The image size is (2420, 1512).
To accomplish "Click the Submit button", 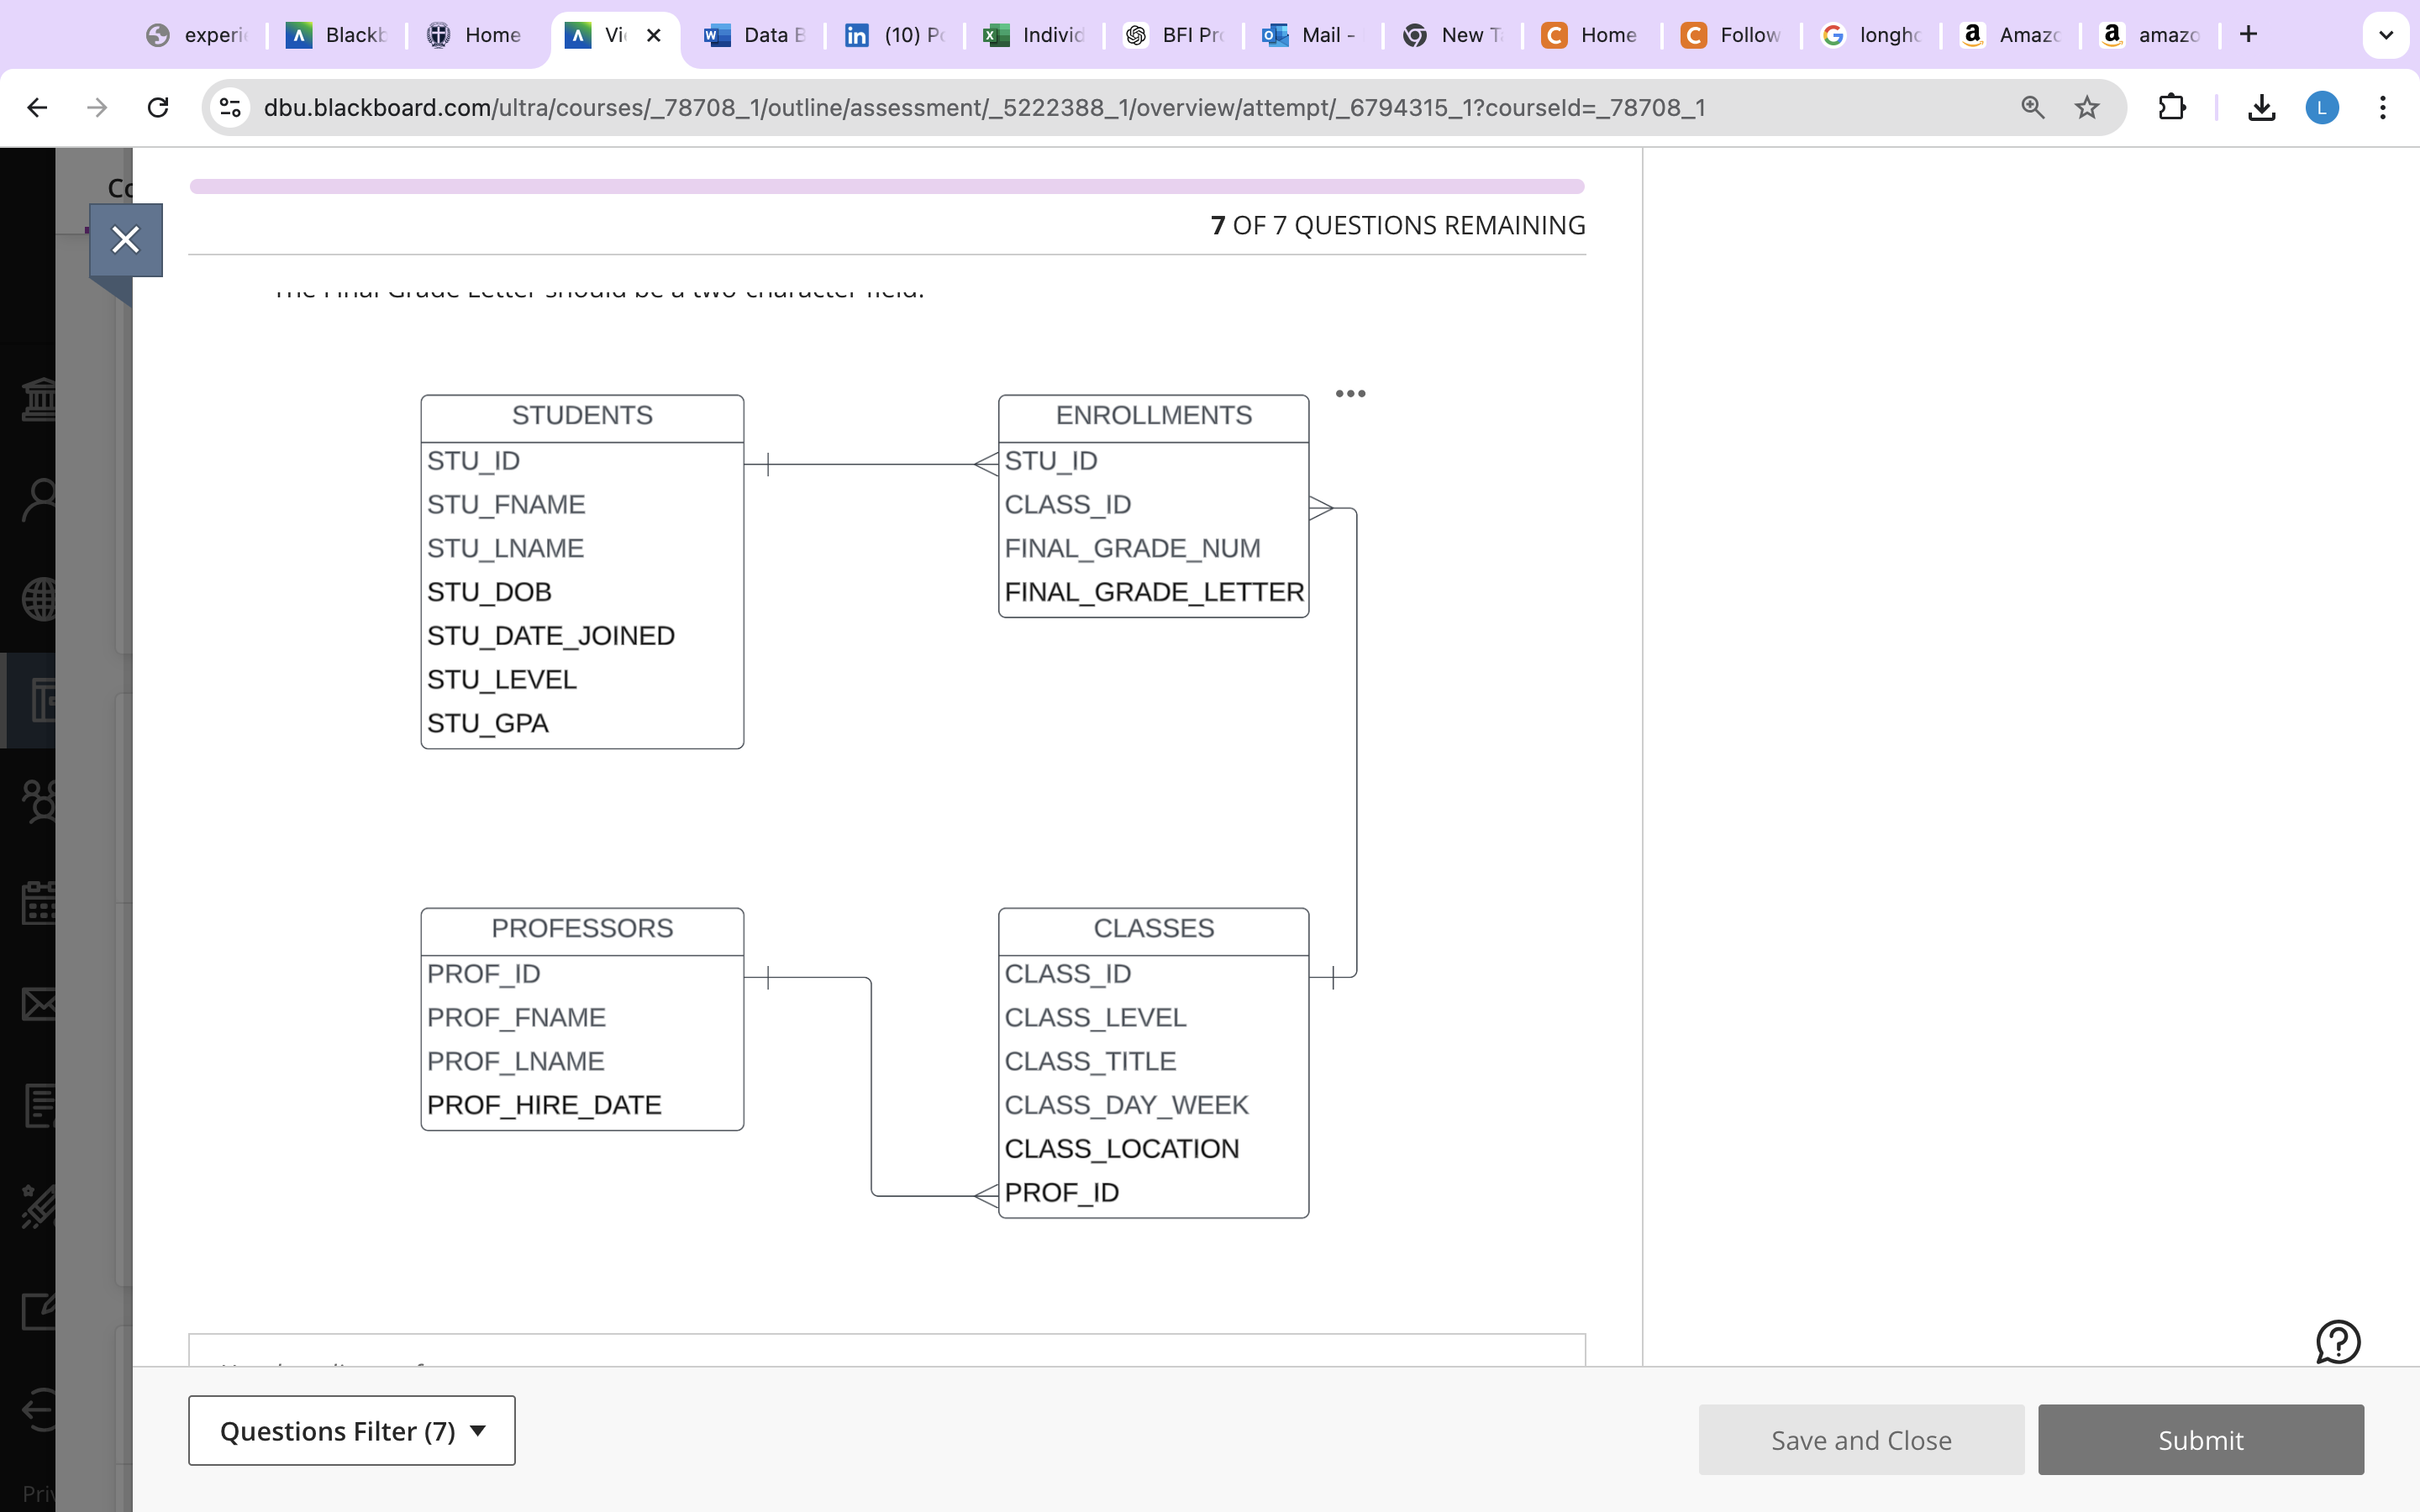I will tap(2200, 1439).
